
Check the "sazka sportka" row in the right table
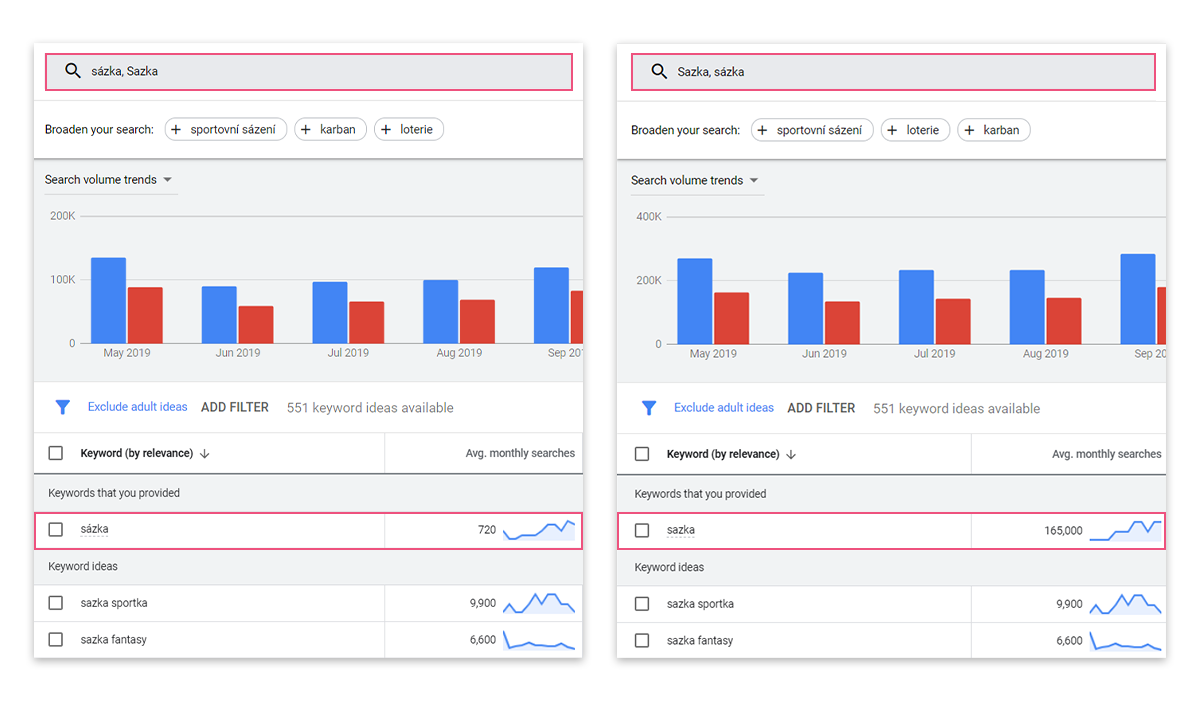point(642,604)
